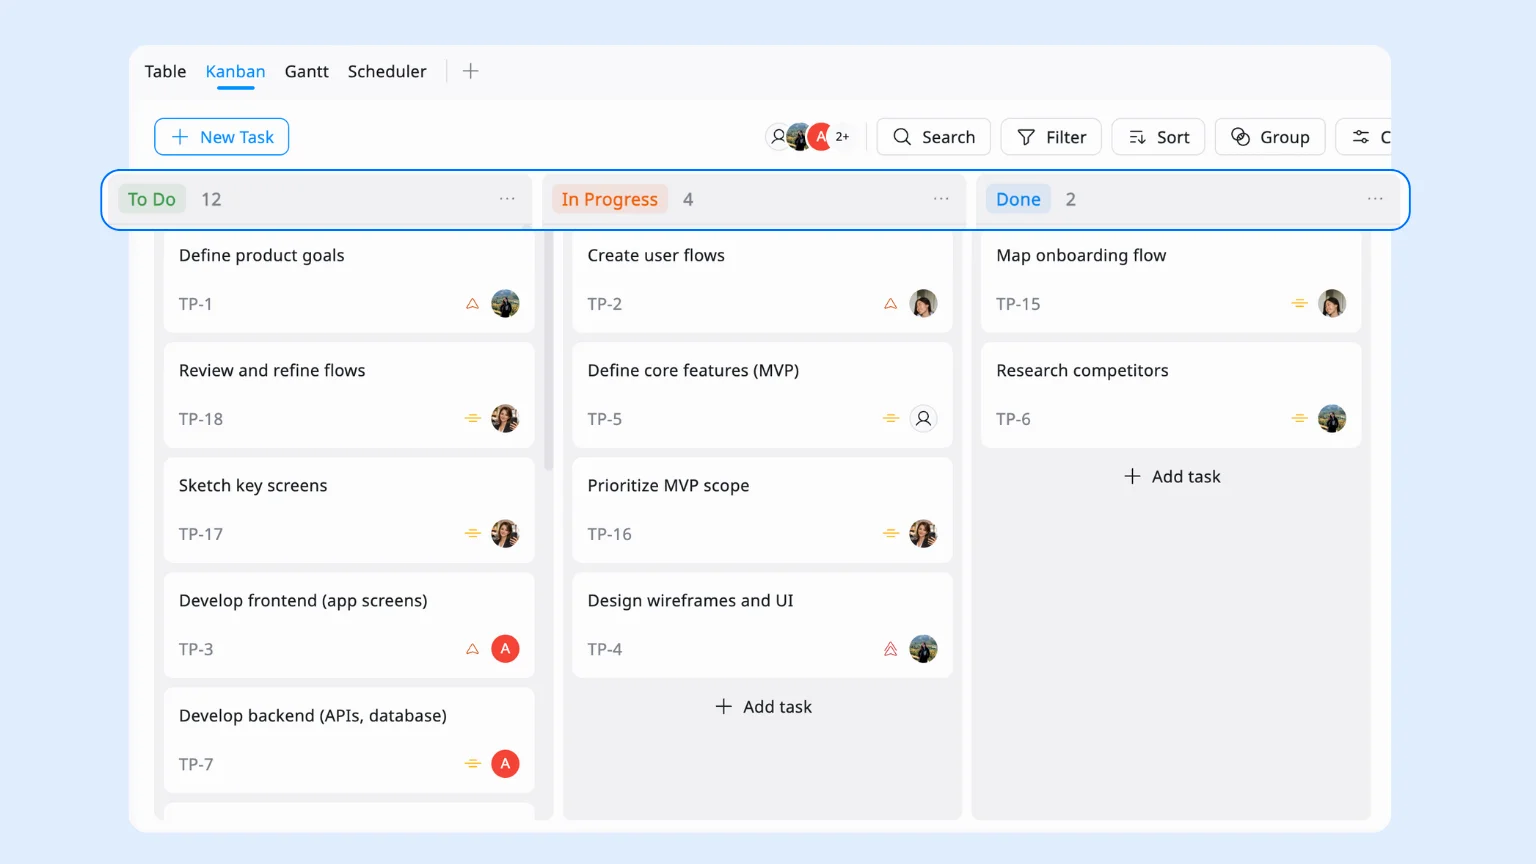Image resolution: width=1536 pixels, height=864 pixels.
Task: Click the priority icon on TP-1 card
Action: [x=472, y=304]
